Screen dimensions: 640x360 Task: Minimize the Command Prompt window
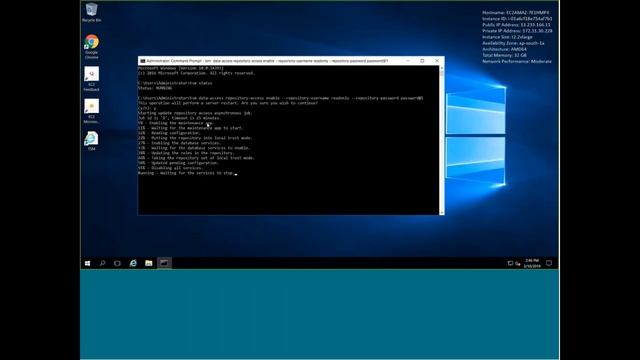[x=407, y=61]
